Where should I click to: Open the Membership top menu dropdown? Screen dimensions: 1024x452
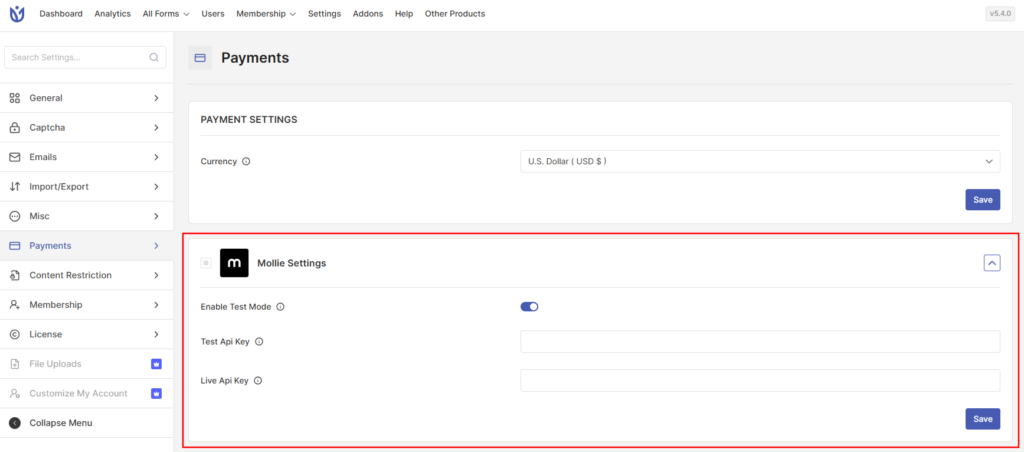pyautogui.click(x=266, y=14)
